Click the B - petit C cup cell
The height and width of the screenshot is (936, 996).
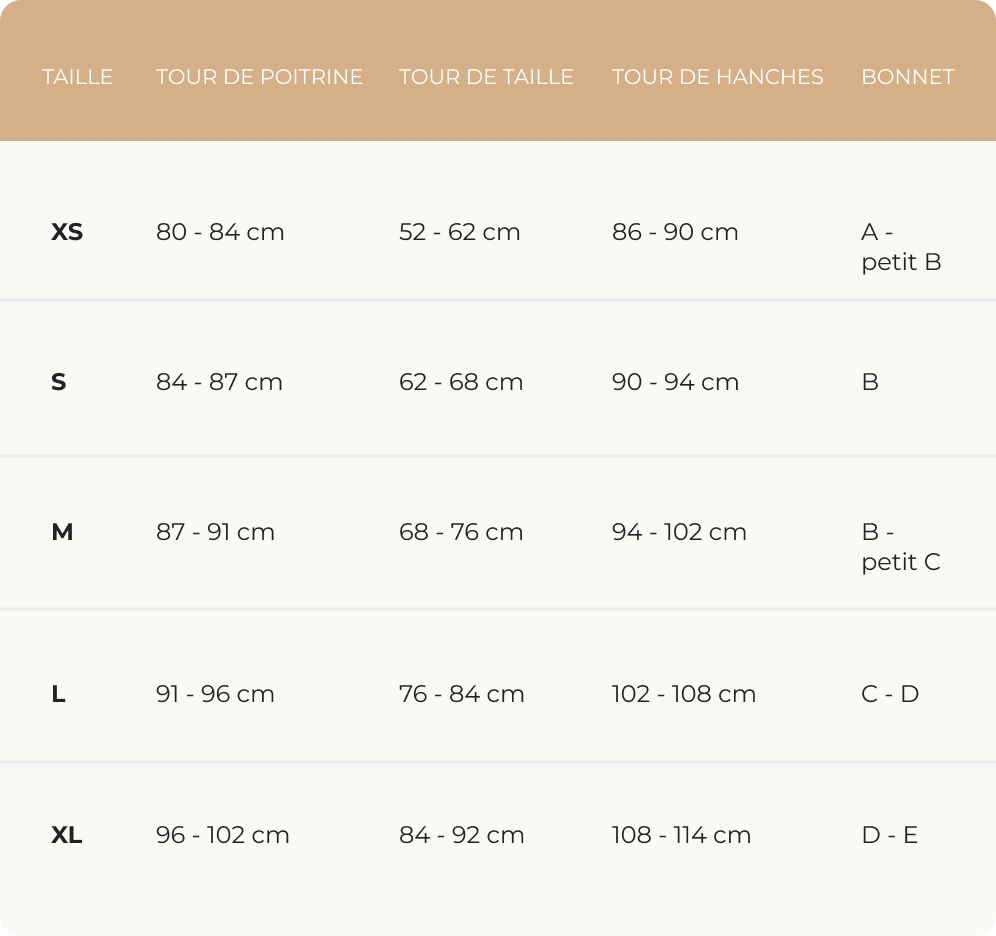click(901, 547)
